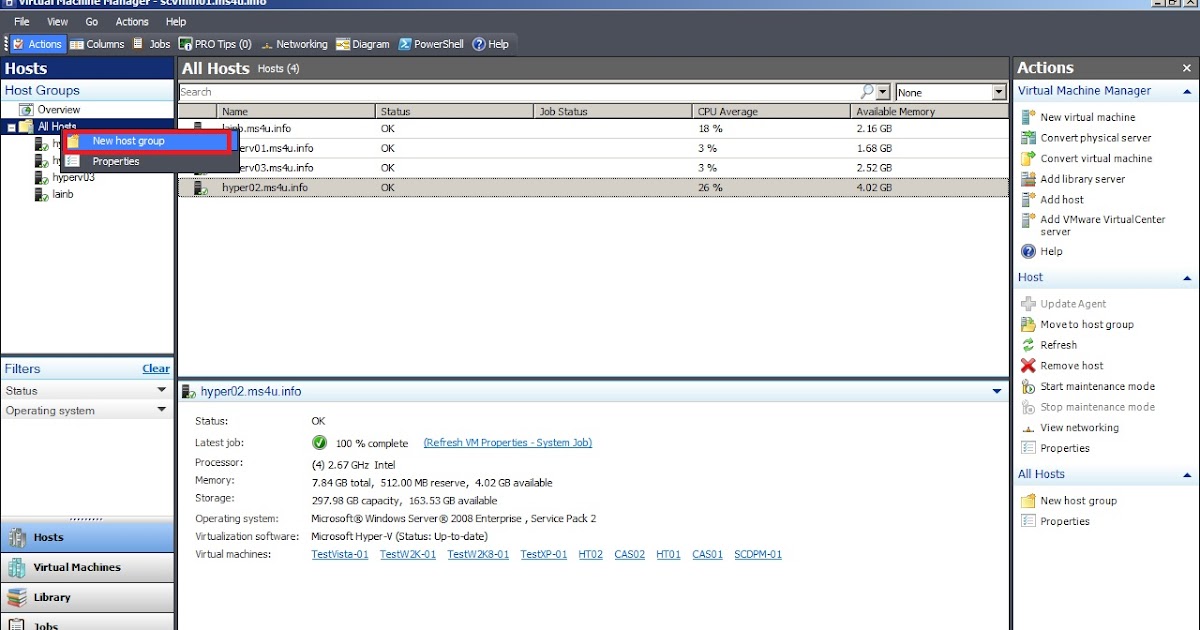
Task: Click the Refresh VM Properties - System Job link
Action: 507,443
